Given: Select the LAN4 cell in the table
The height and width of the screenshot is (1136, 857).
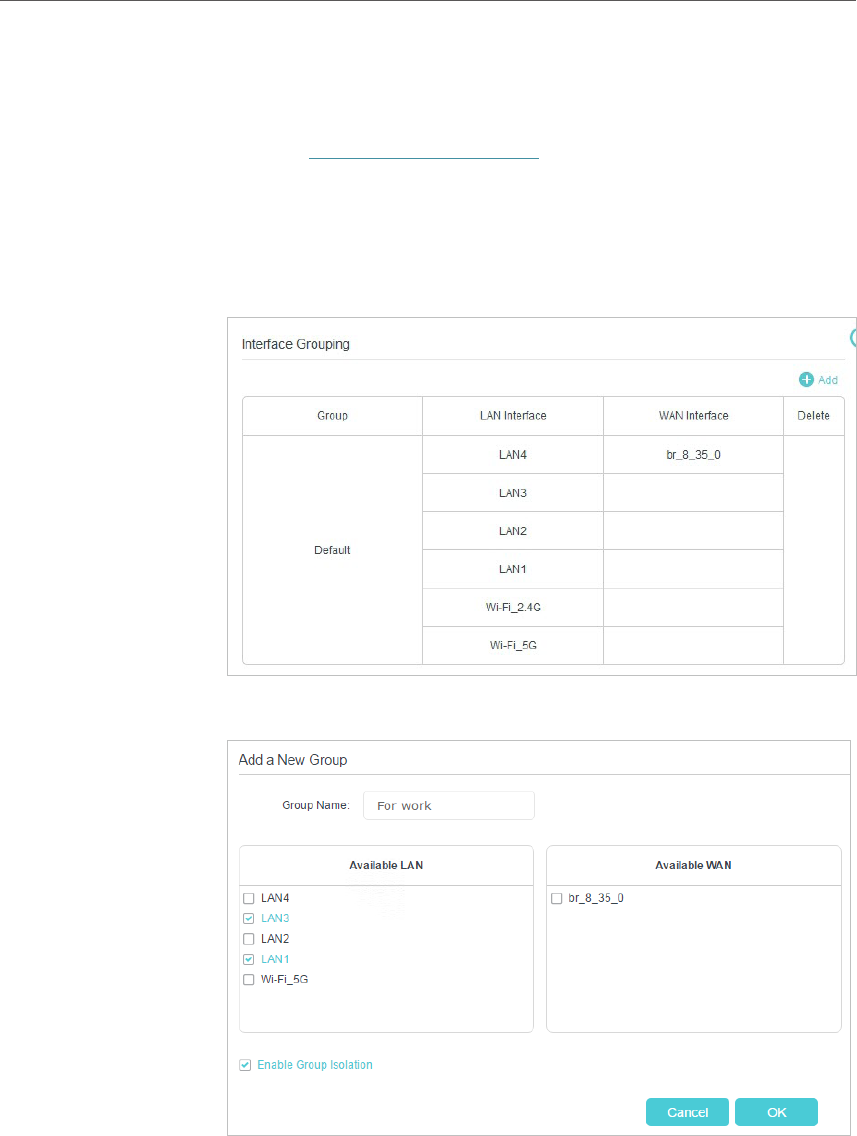Looking at the screenshot, I should tap(513, 455).
